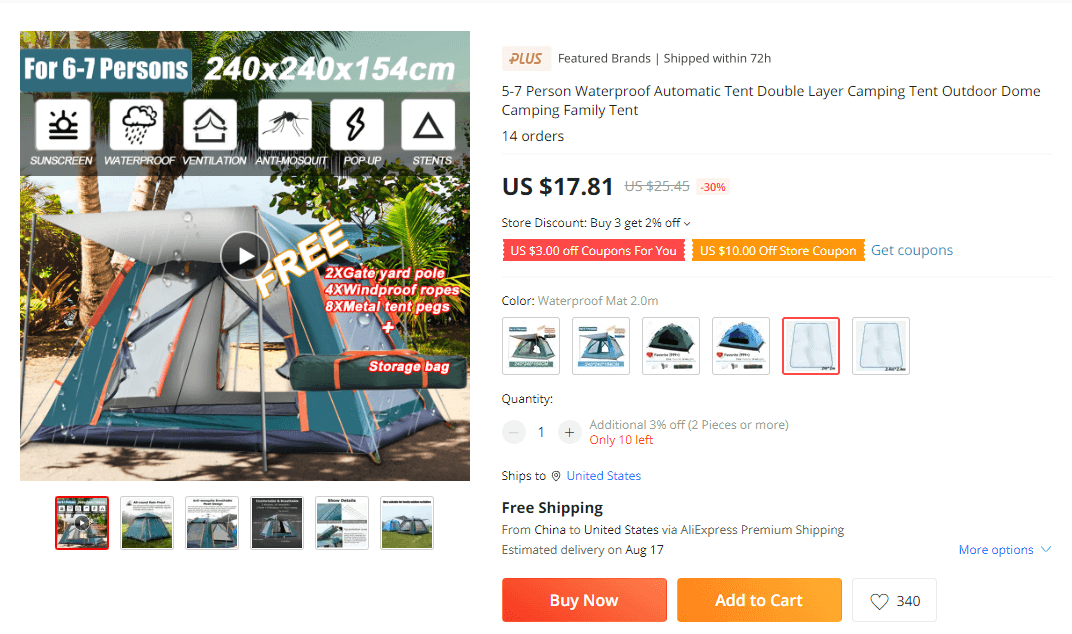This screenshot has width=1072, height=634.
Task: Claim the US $3.00 off coupon
Action: [x=593, y=250]
